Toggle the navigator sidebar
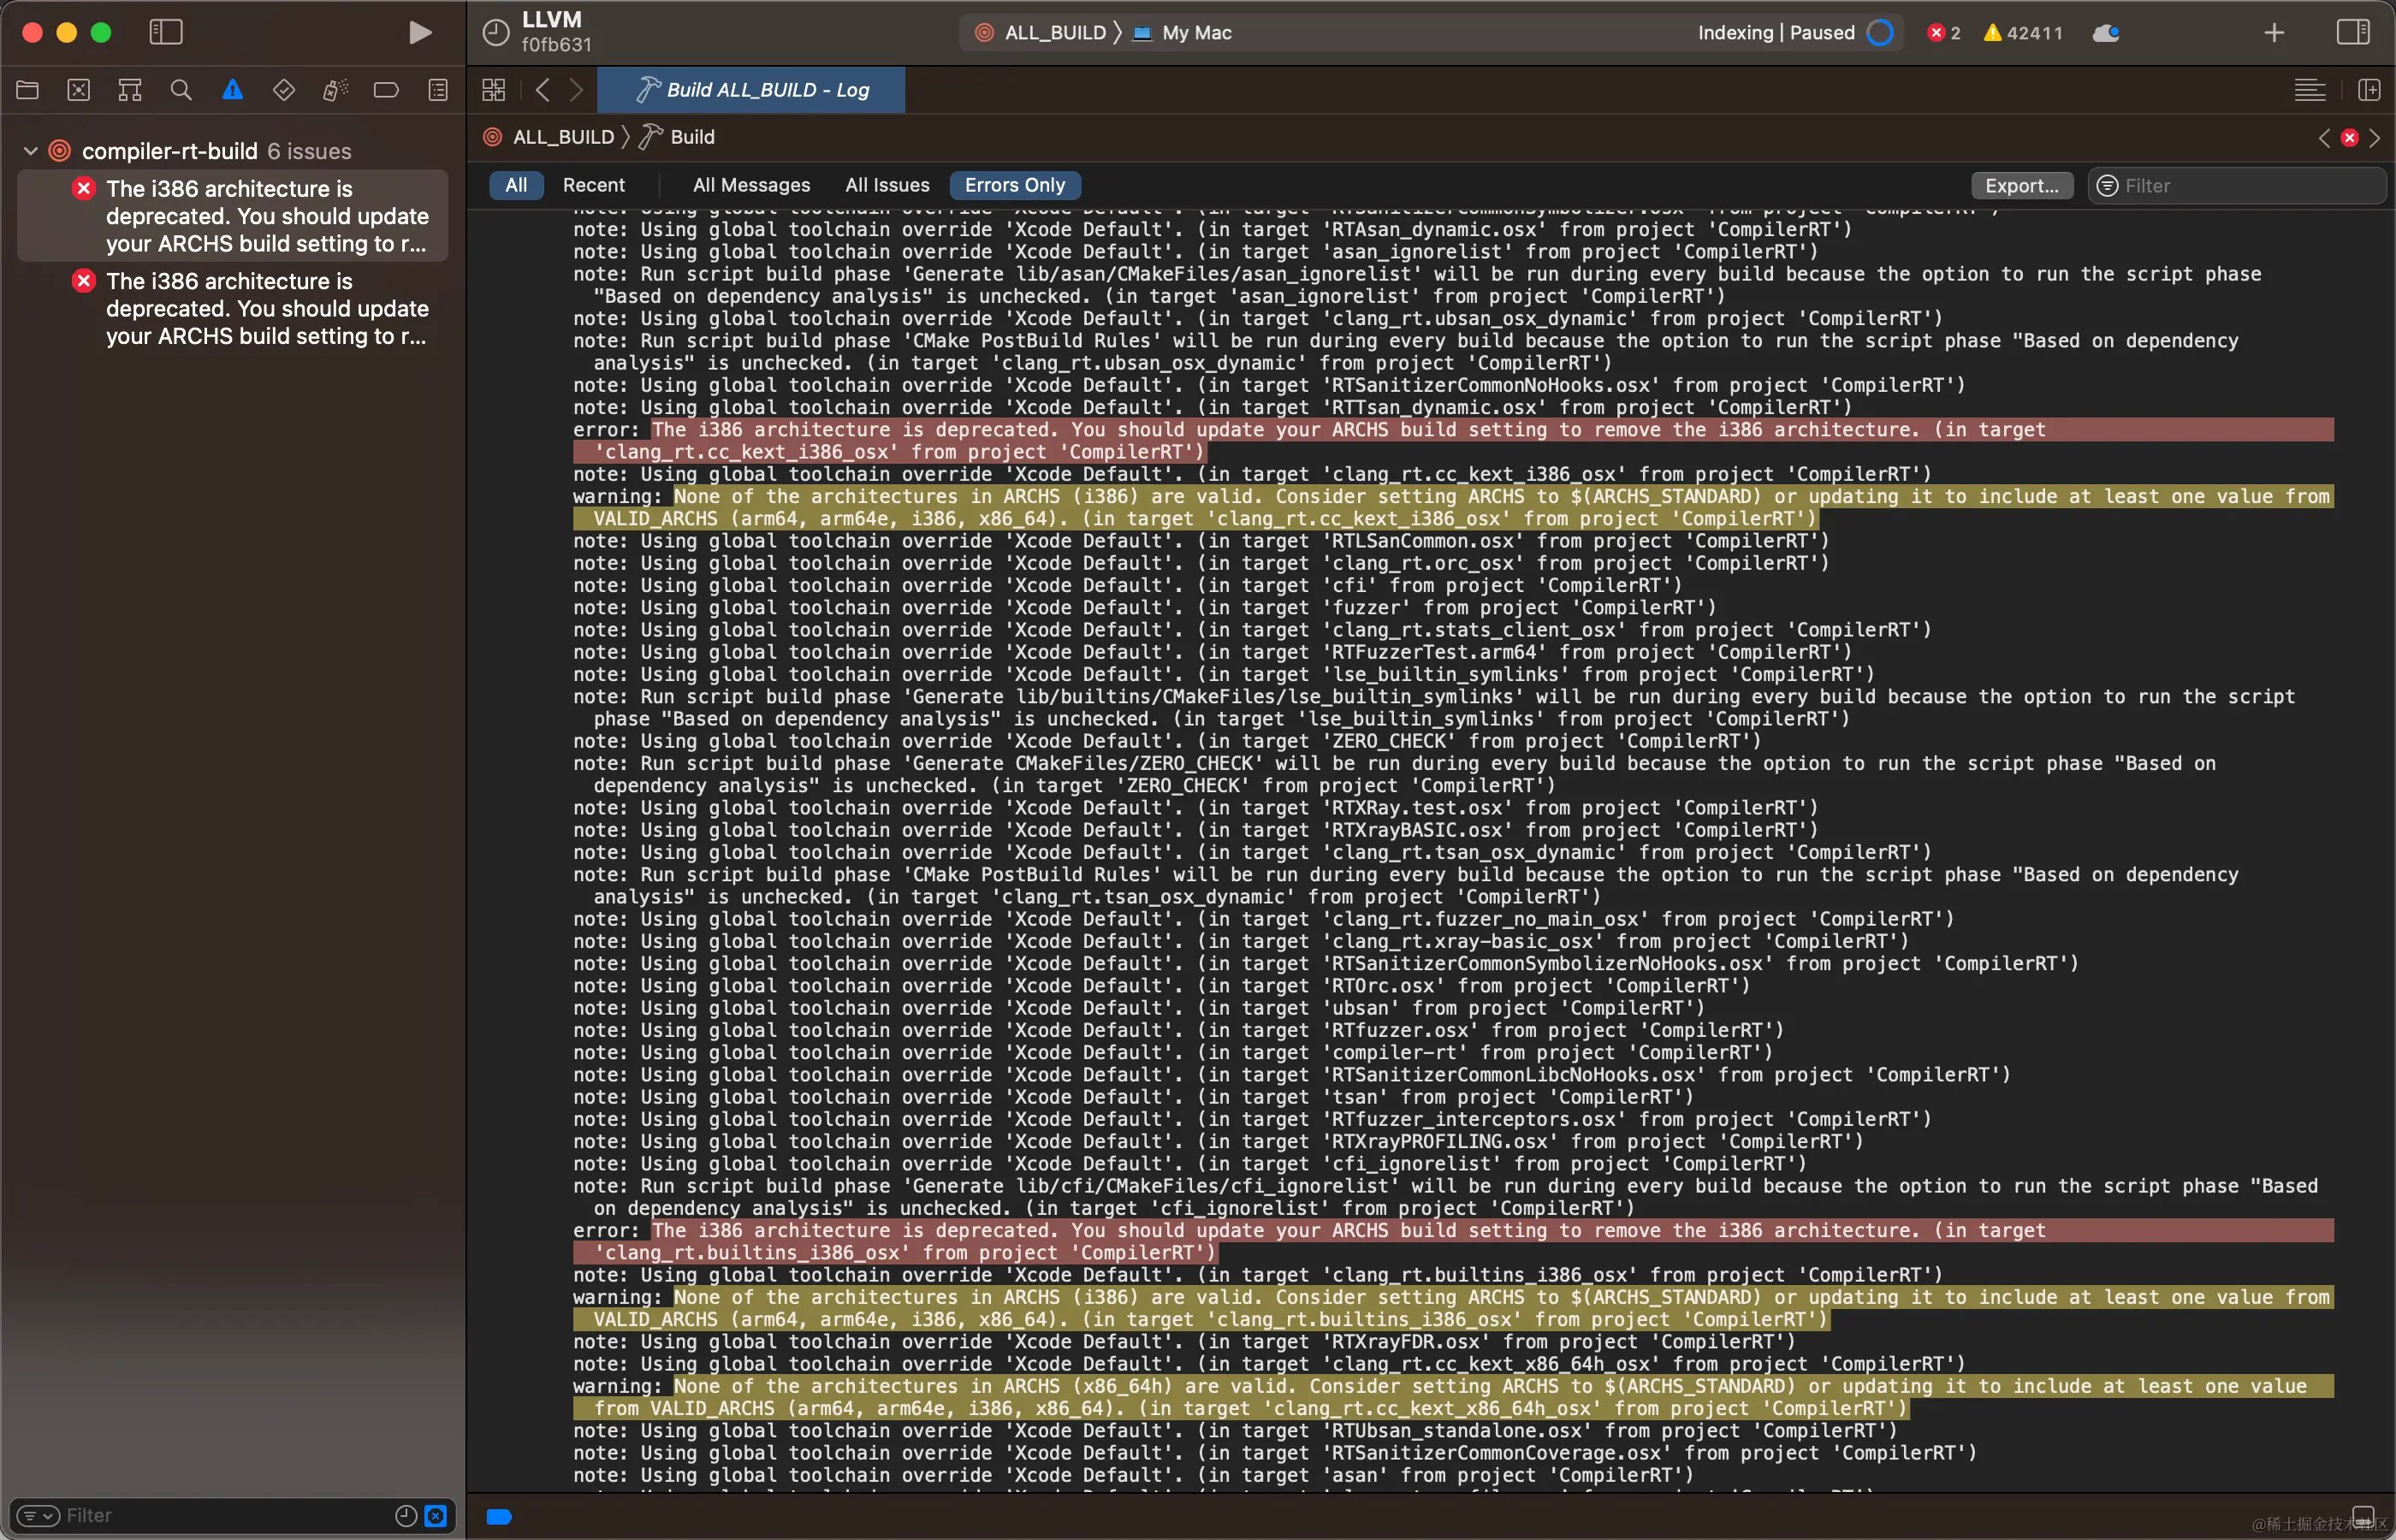The height and width of the screenshot is (1540, 2396). click(166, 32)
